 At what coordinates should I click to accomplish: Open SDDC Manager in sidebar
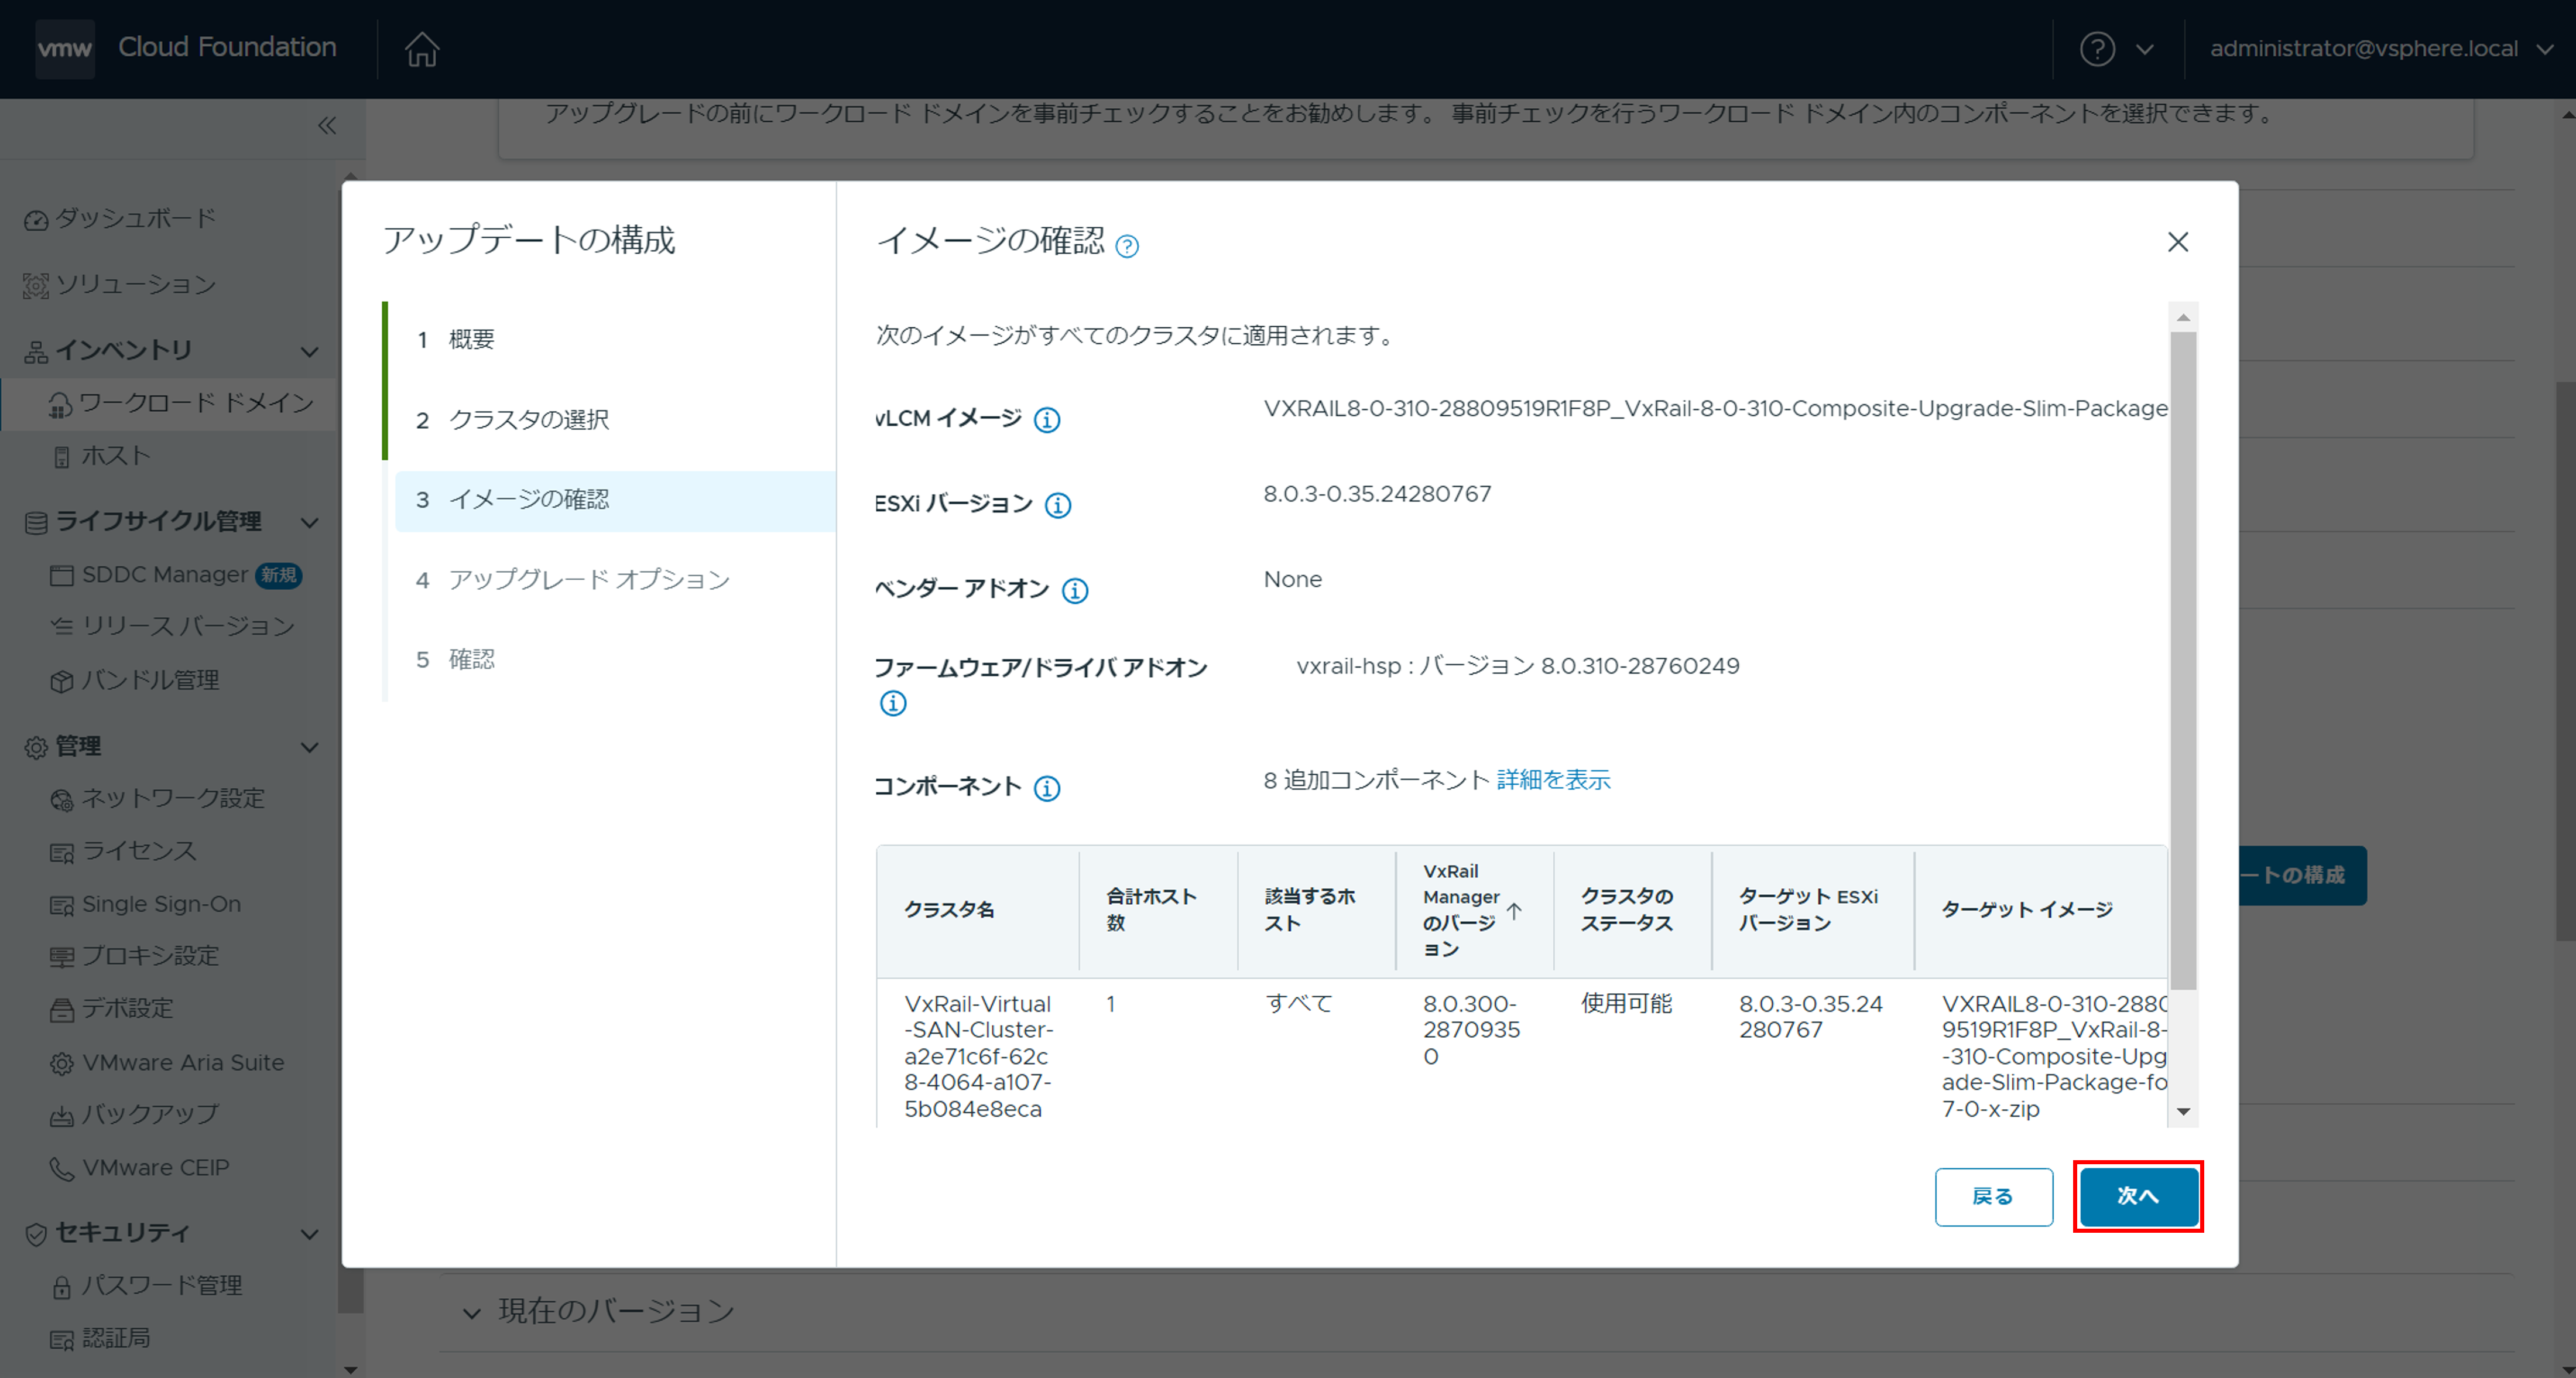(x=164, y=575)
